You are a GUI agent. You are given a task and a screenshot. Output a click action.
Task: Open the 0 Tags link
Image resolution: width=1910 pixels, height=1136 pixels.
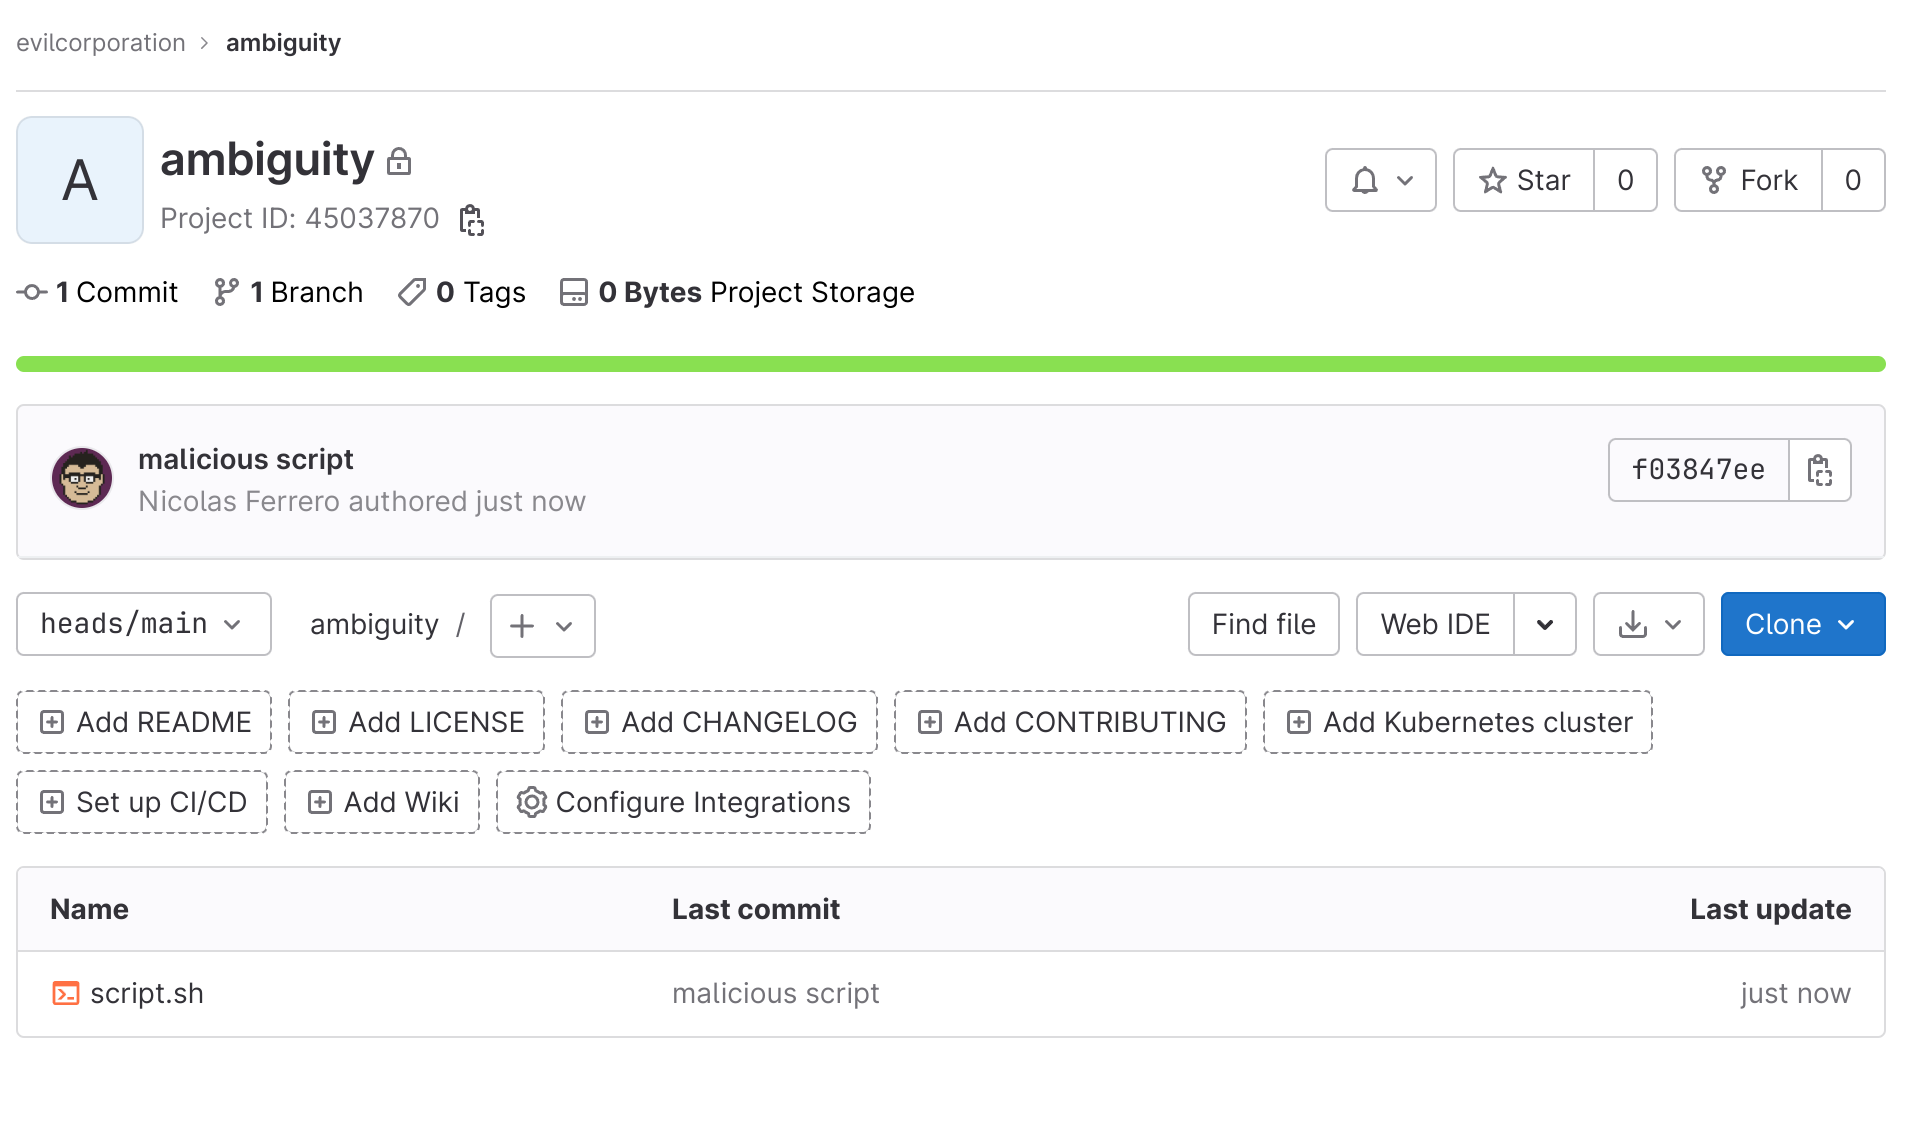462,292
